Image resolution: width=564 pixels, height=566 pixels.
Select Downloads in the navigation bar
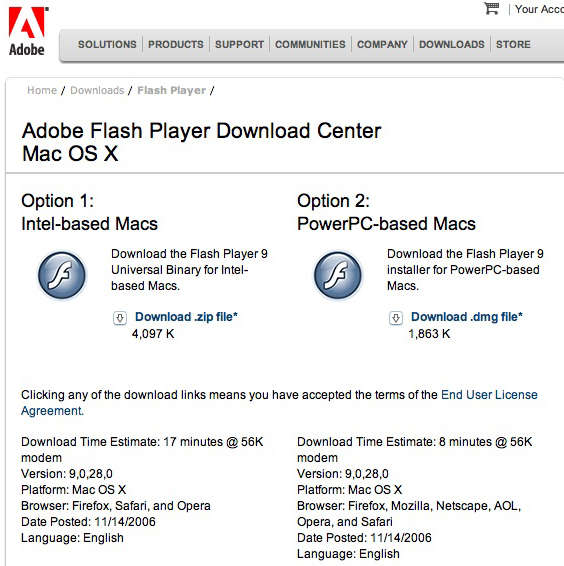(451, 44)
